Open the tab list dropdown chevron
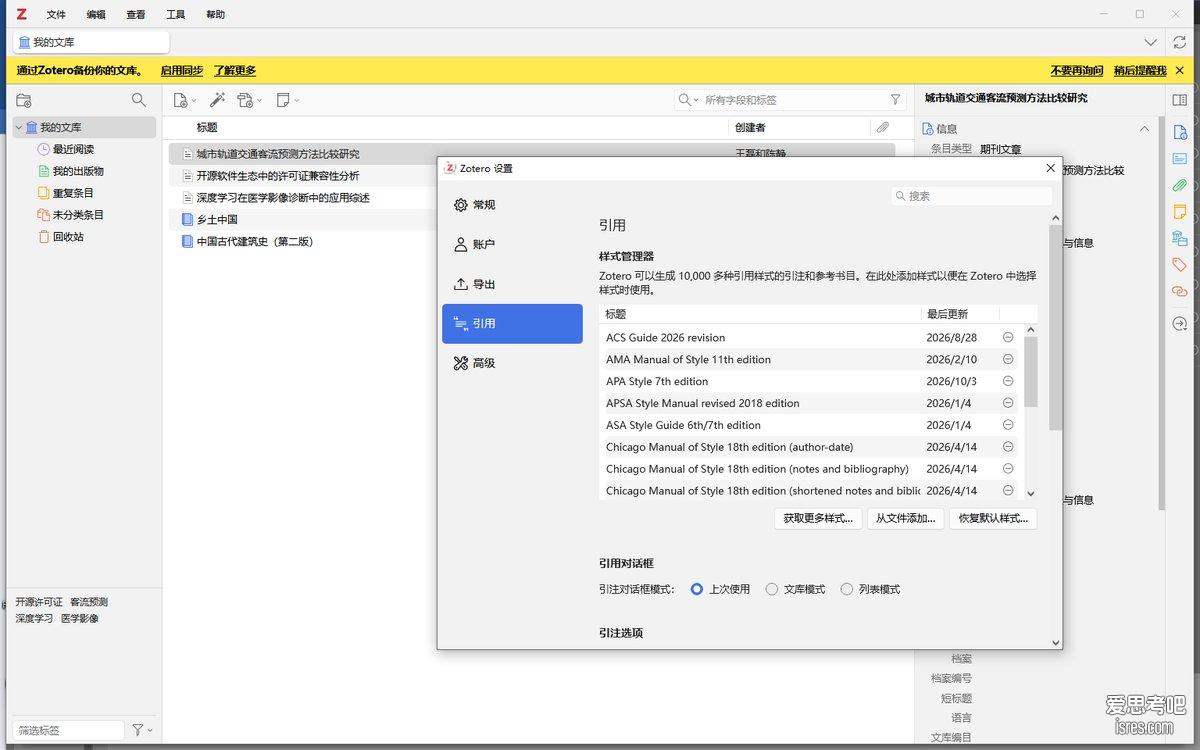1200x750 pixels. click(1151, 42)
